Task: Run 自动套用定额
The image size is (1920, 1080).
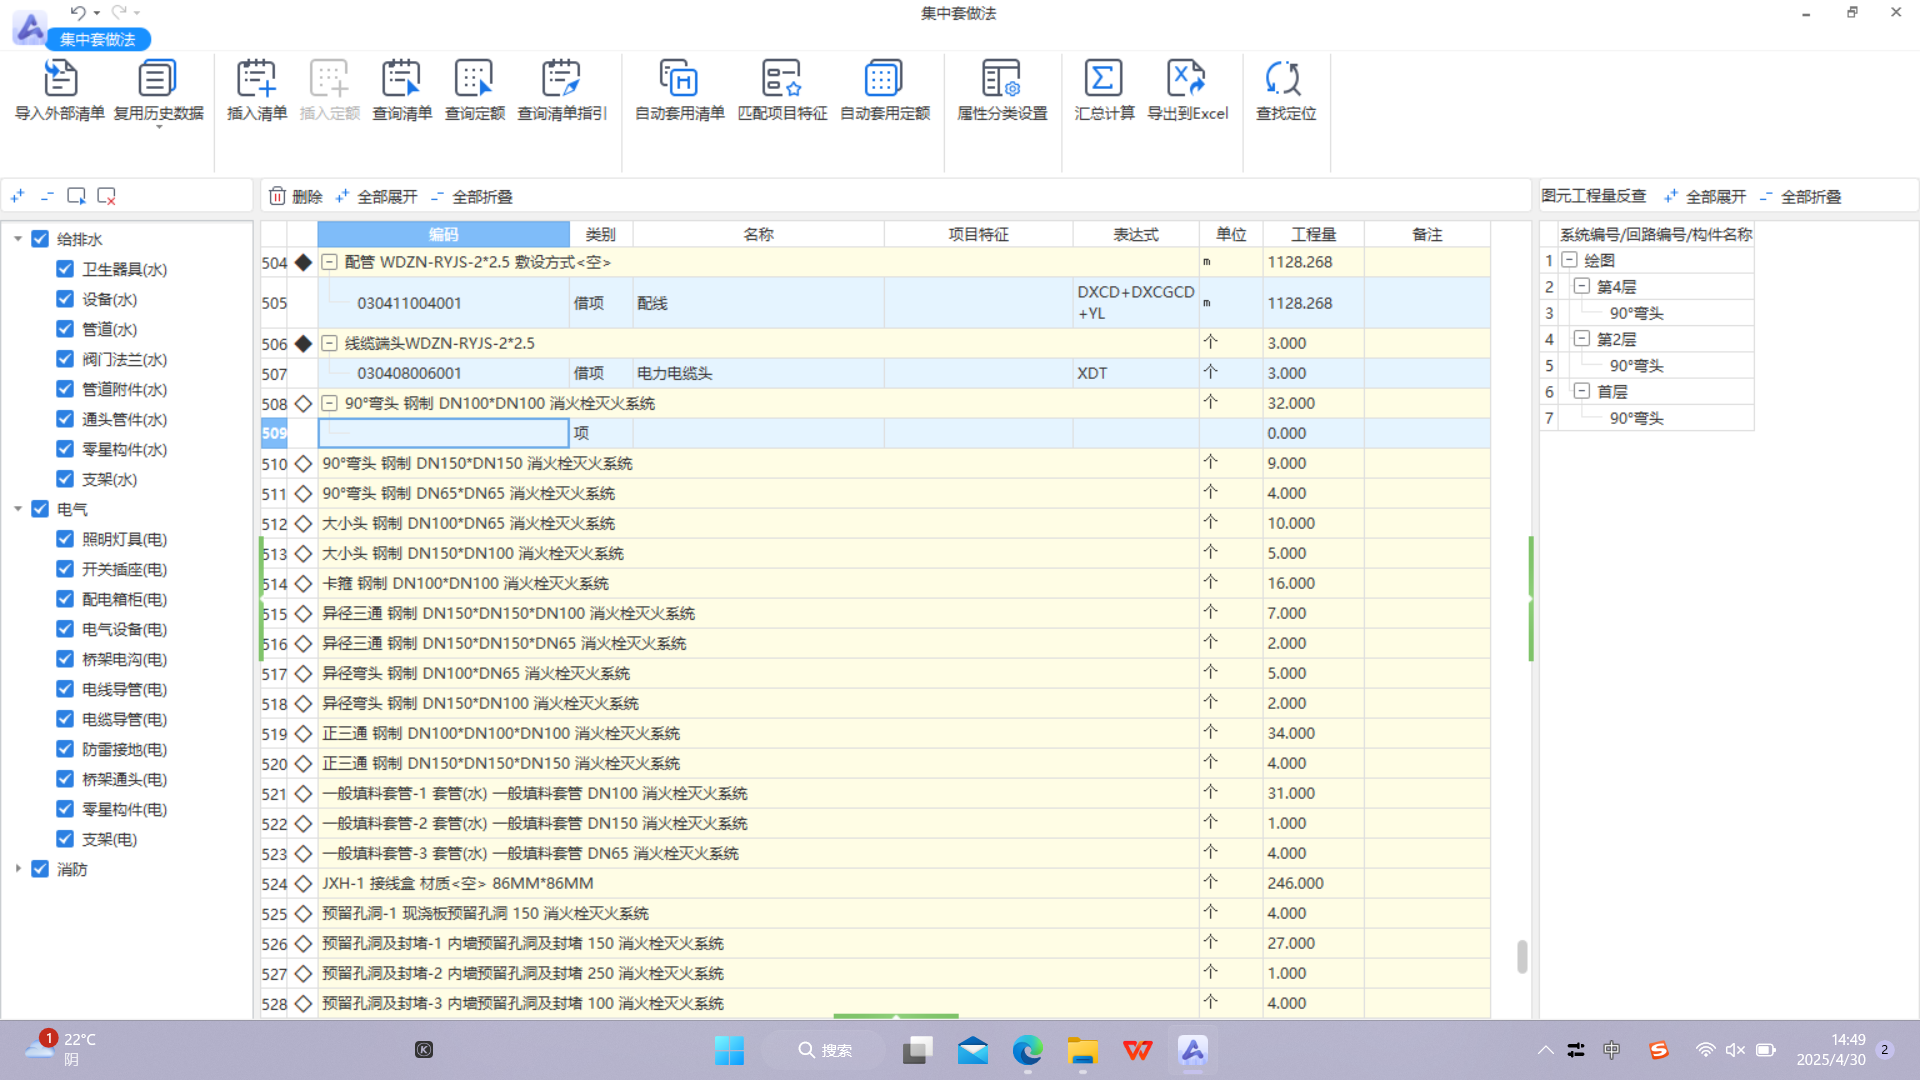Action: [885, 90]
